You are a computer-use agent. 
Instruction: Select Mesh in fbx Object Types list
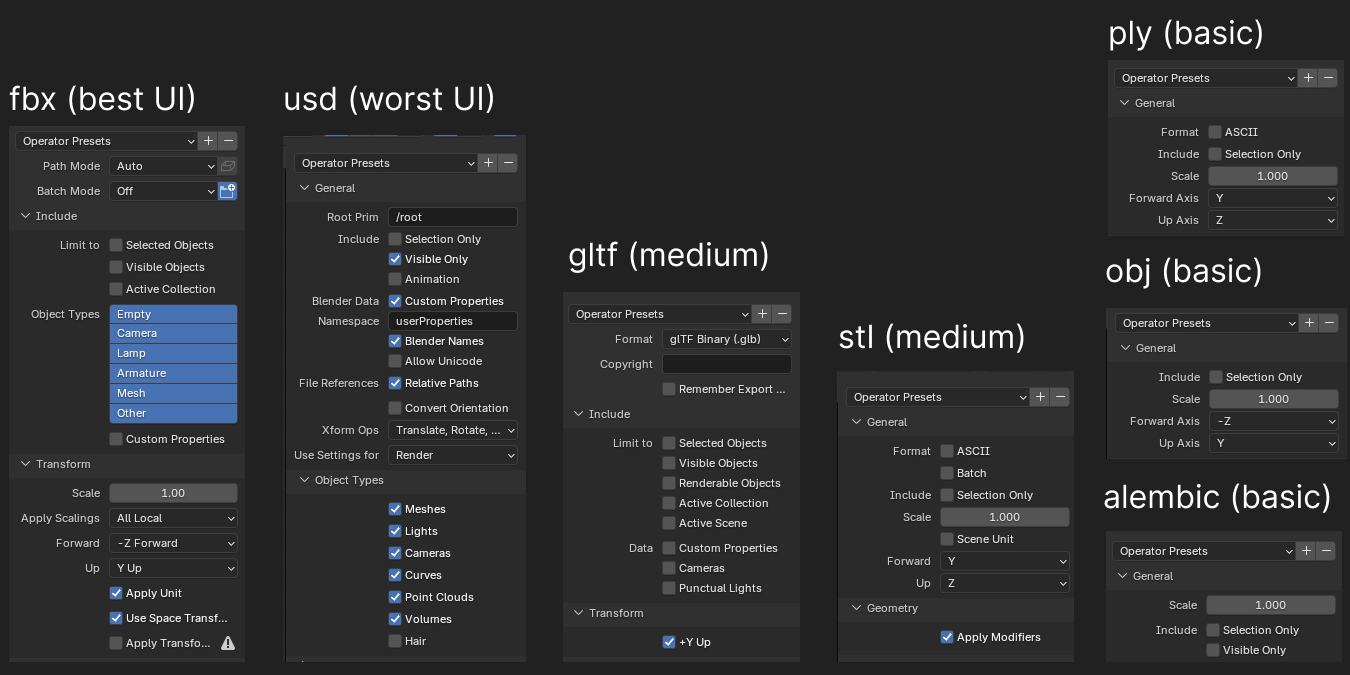pos(173,393)
